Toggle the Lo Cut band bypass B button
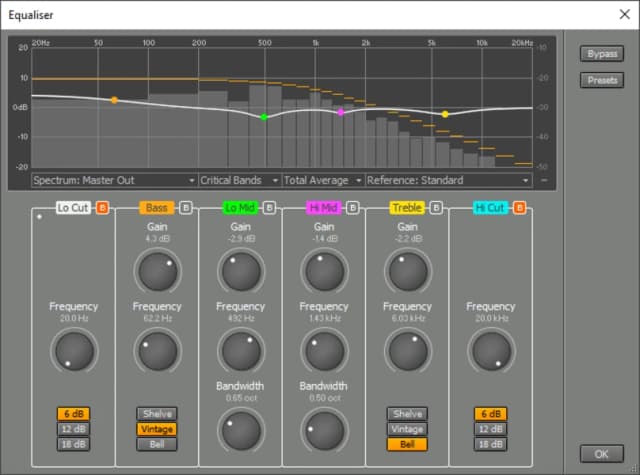The image size is (640, 475). click(x=102, y=208)
